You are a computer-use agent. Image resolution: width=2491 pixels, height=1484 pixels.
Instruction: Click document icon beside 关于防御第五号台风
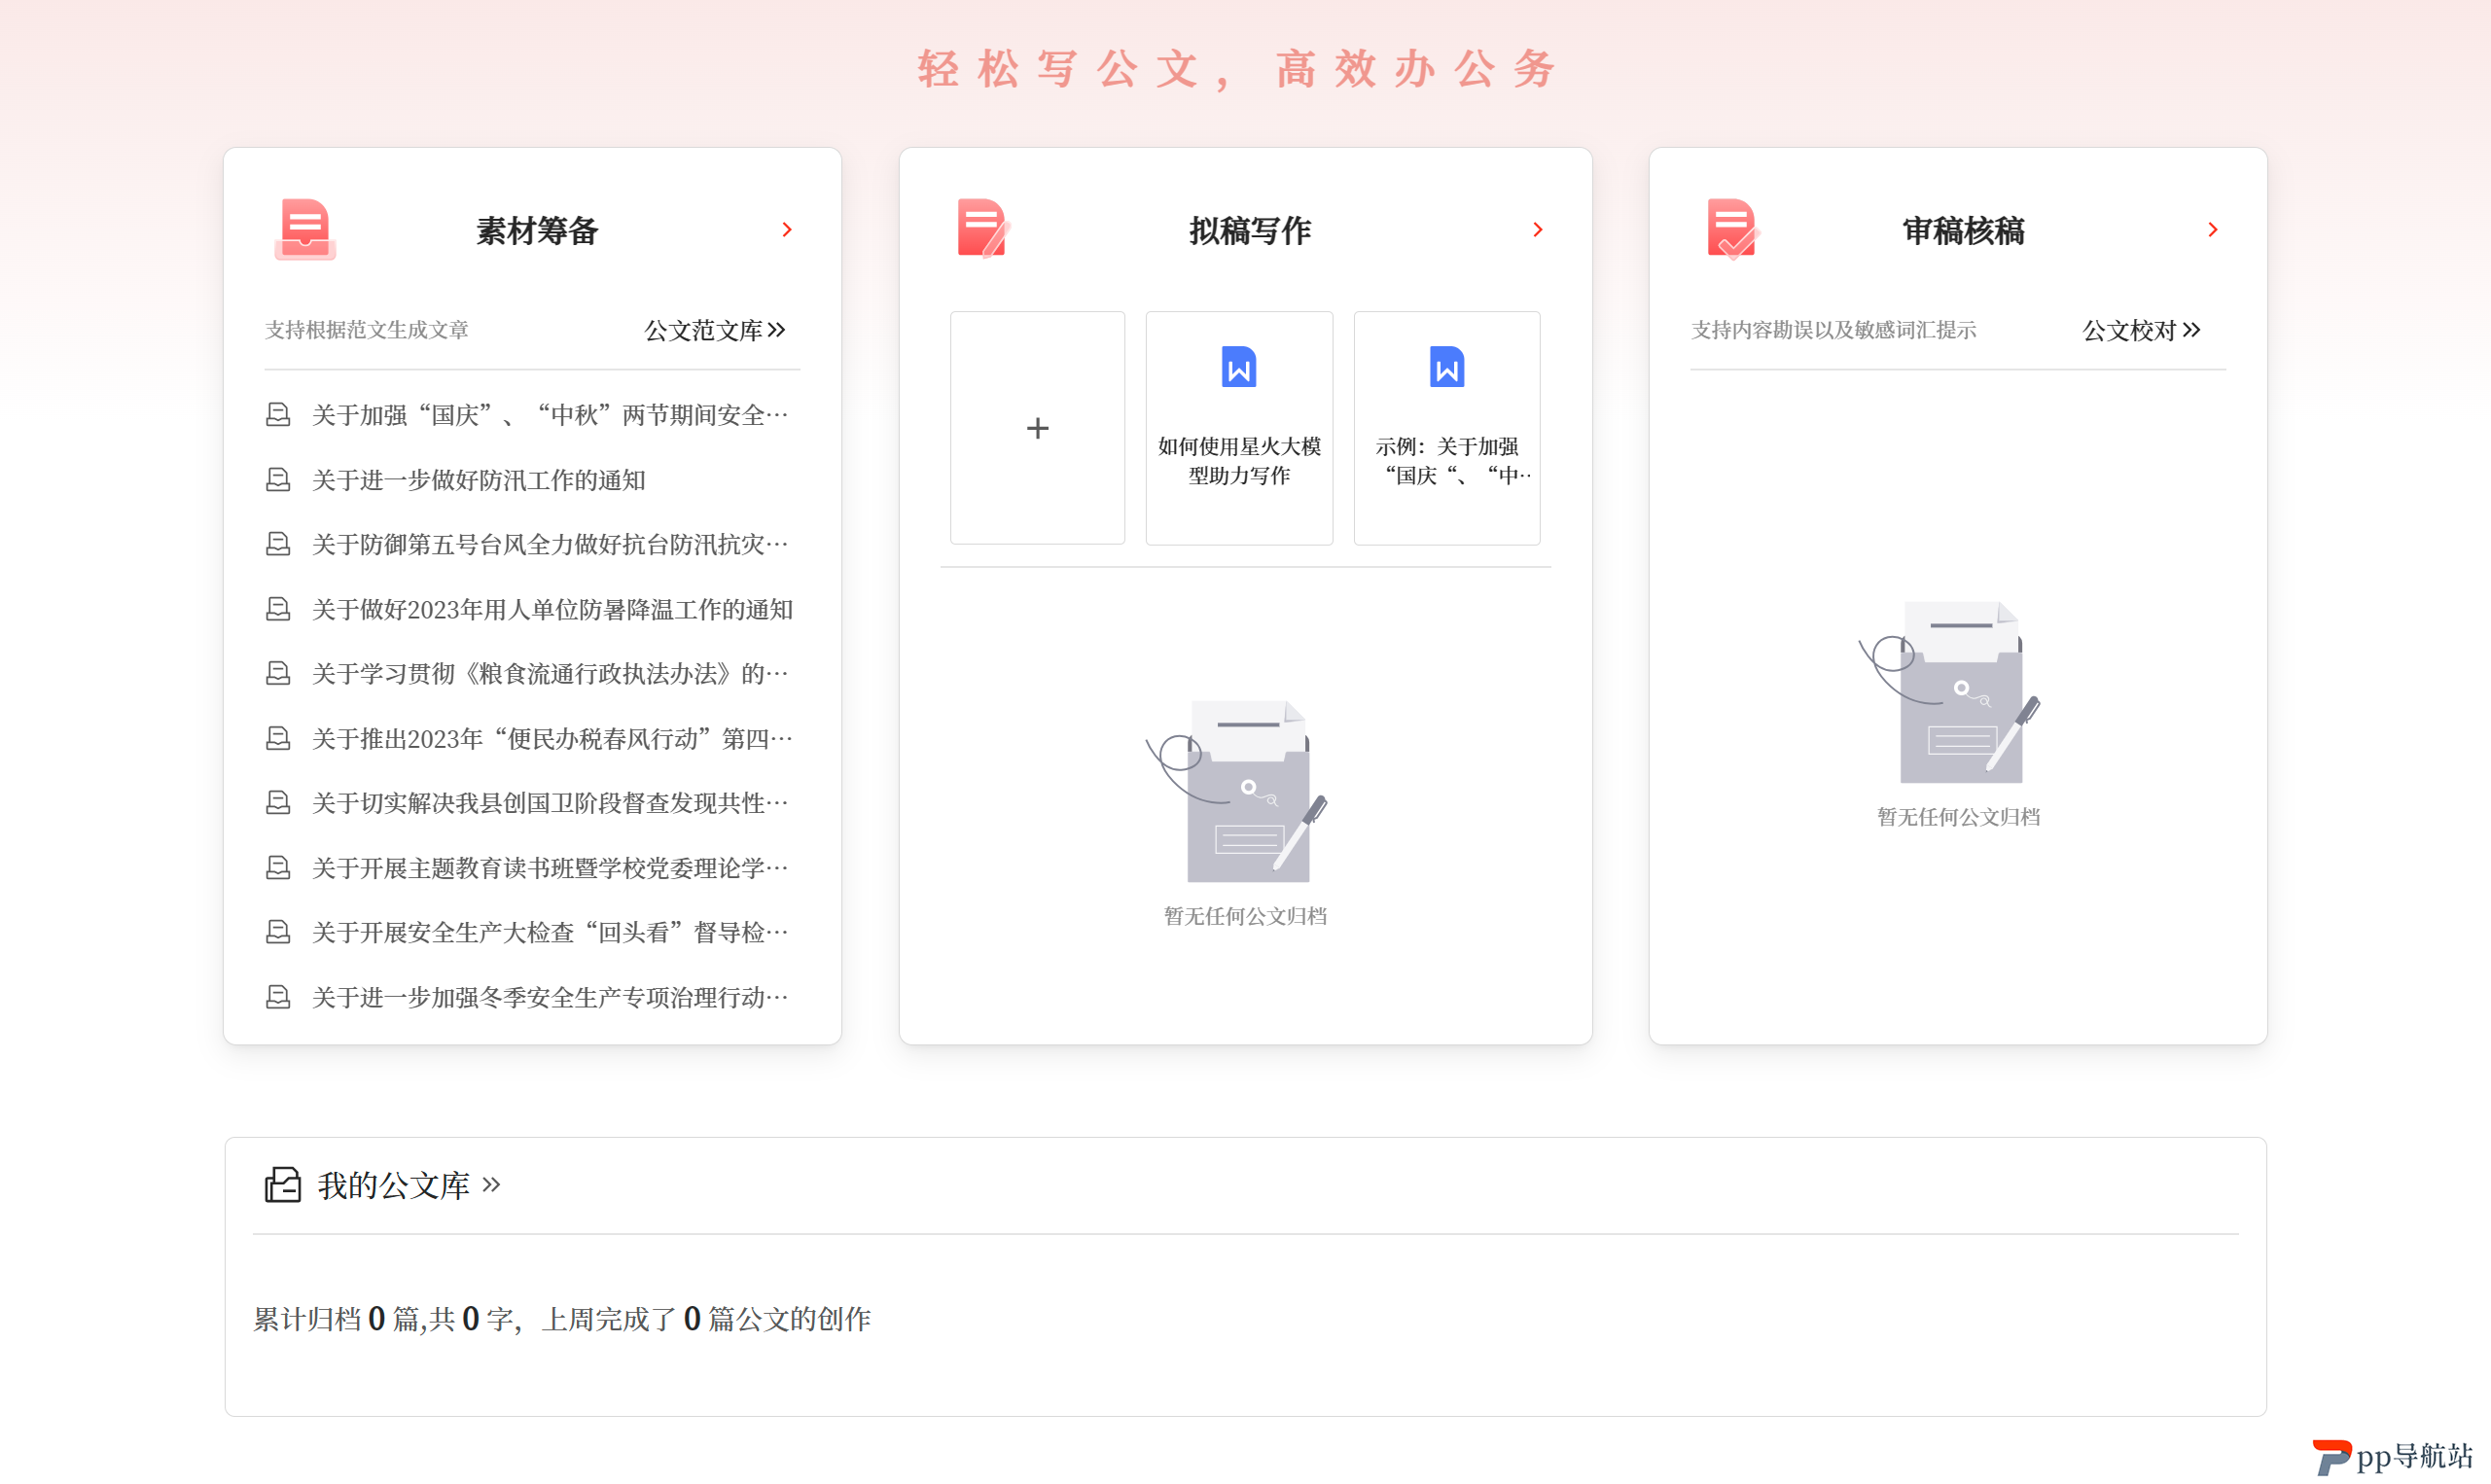click(278, 544)
